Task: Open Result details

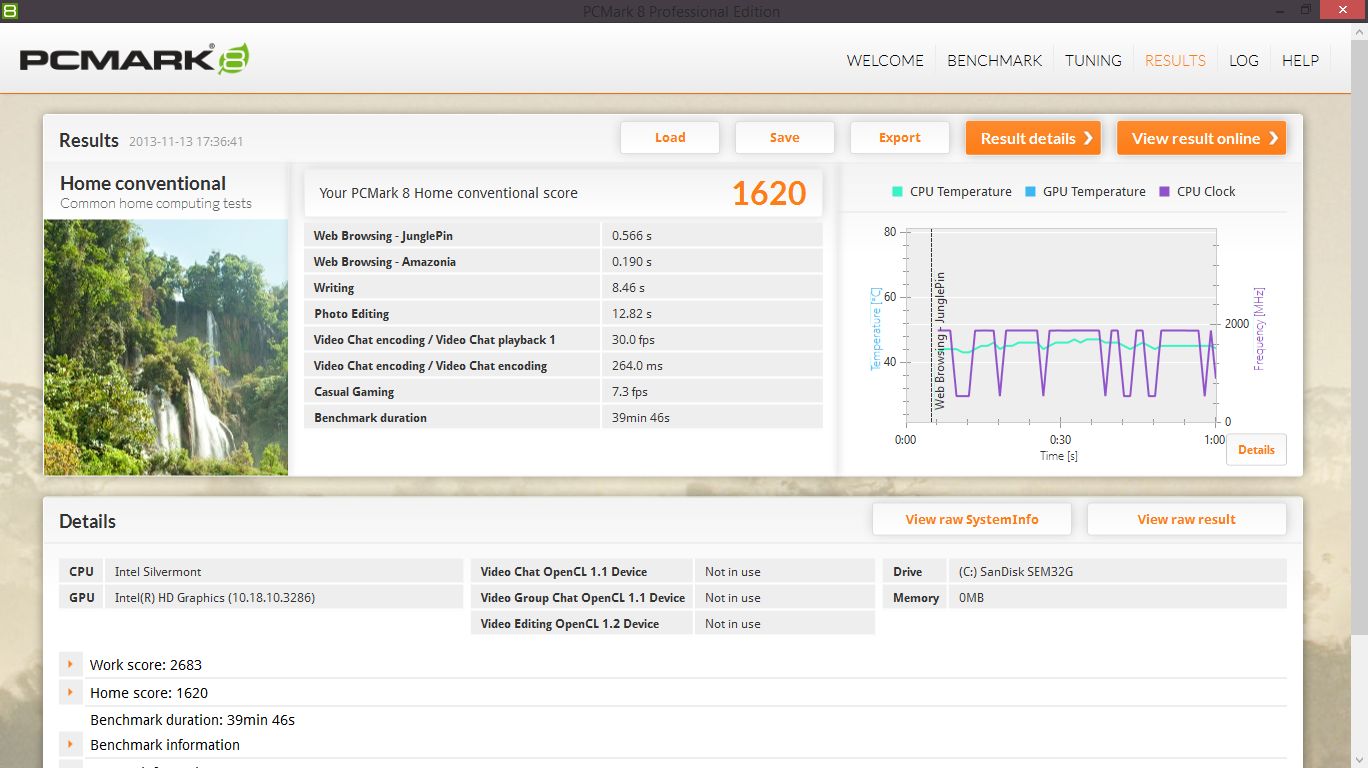Action: point(1033,138)
